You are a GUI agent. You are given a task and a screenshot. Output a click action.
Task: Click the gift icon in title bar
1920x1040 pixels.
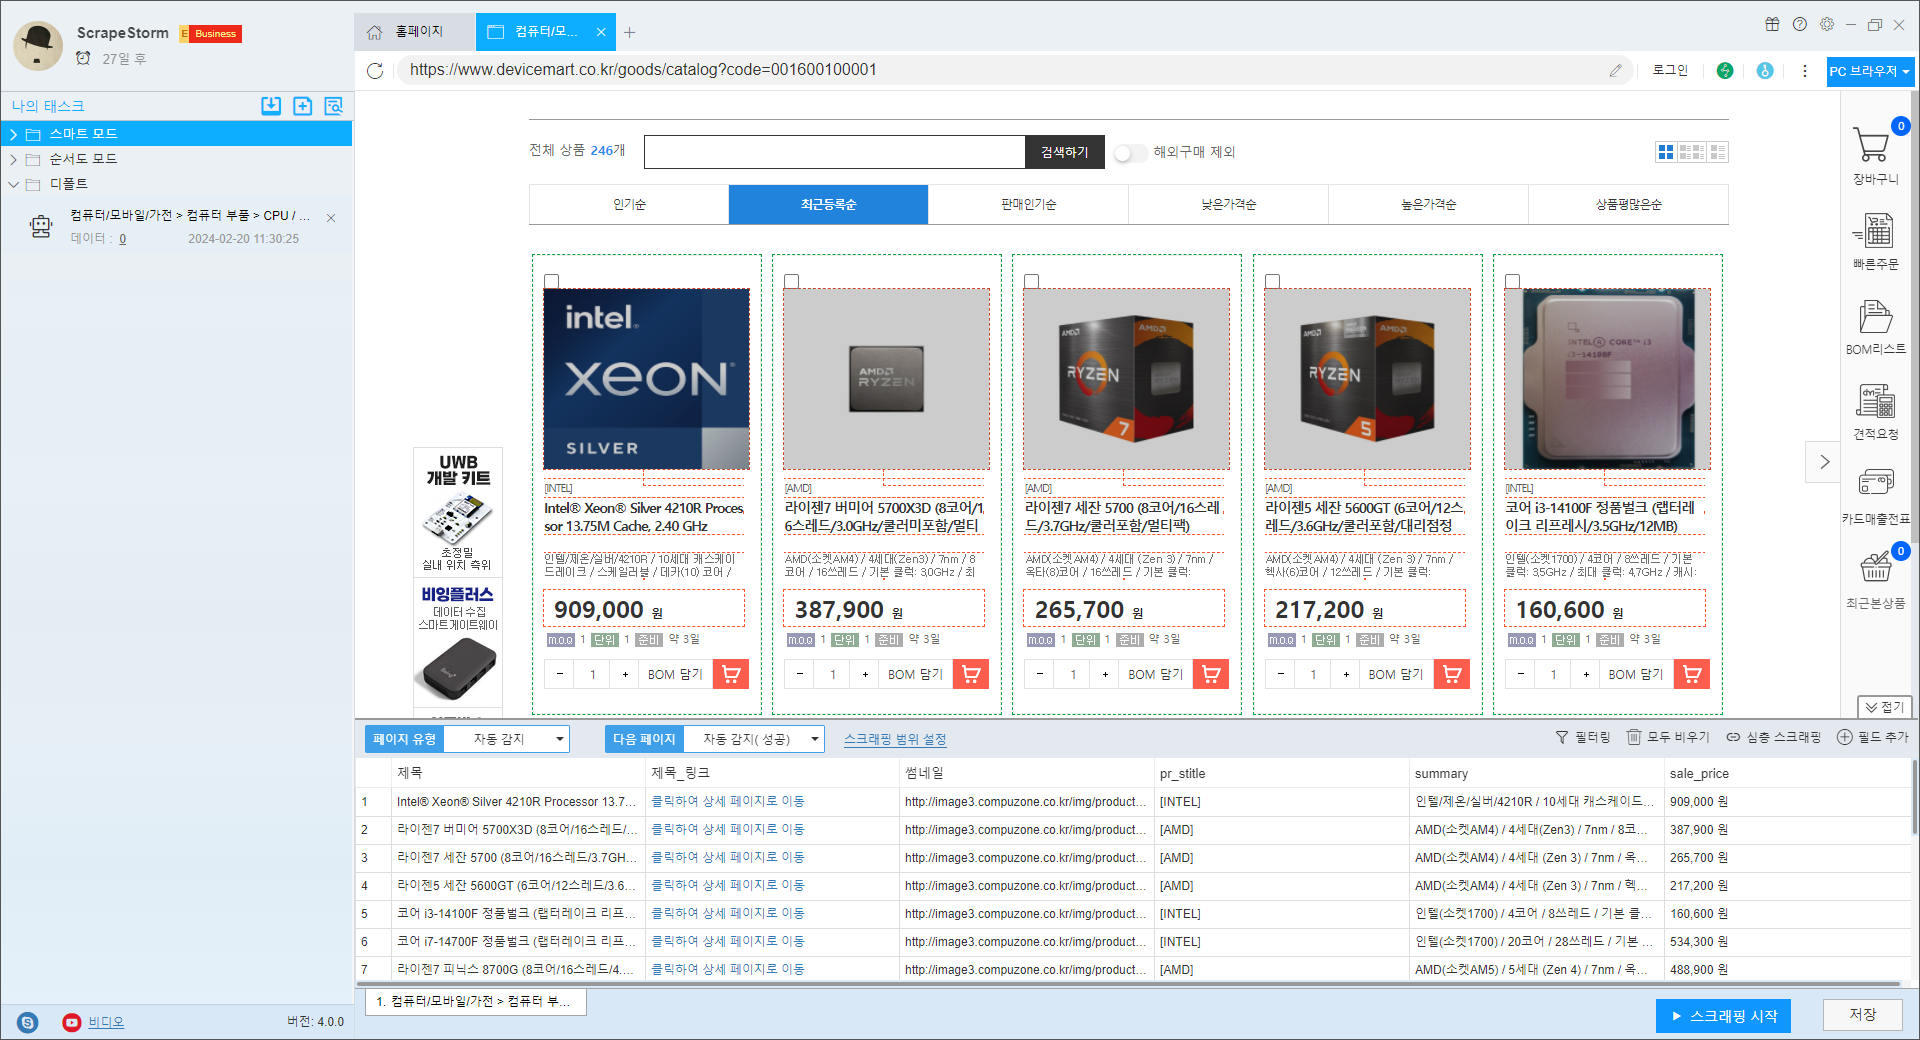[1772, 24]
